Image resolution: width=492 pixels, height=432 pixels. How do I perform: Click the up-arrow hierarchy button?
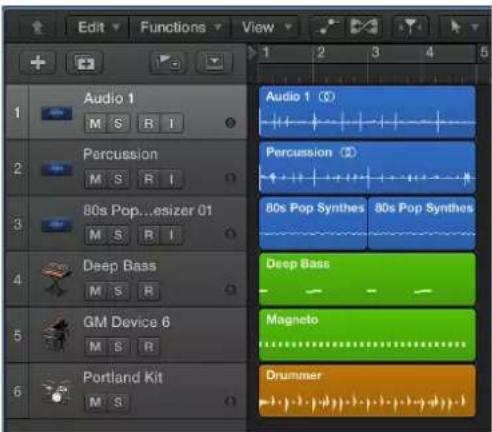(x=38, y=27)
